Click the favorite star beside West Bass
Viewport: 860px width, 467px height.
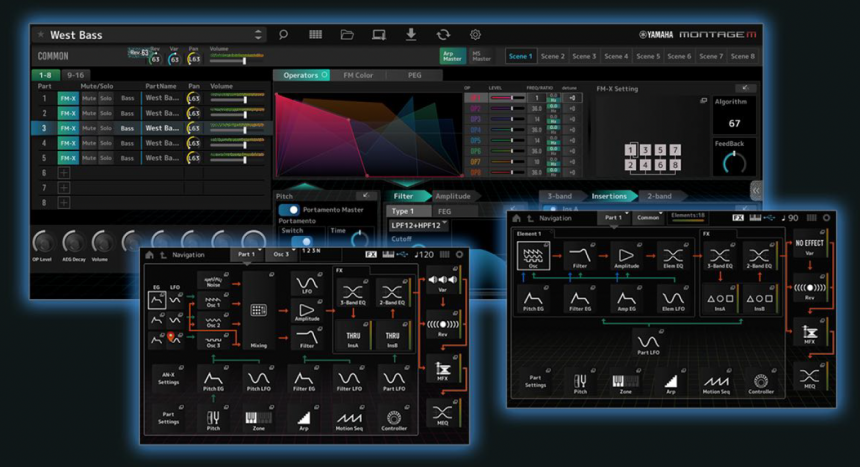(41, 35)
